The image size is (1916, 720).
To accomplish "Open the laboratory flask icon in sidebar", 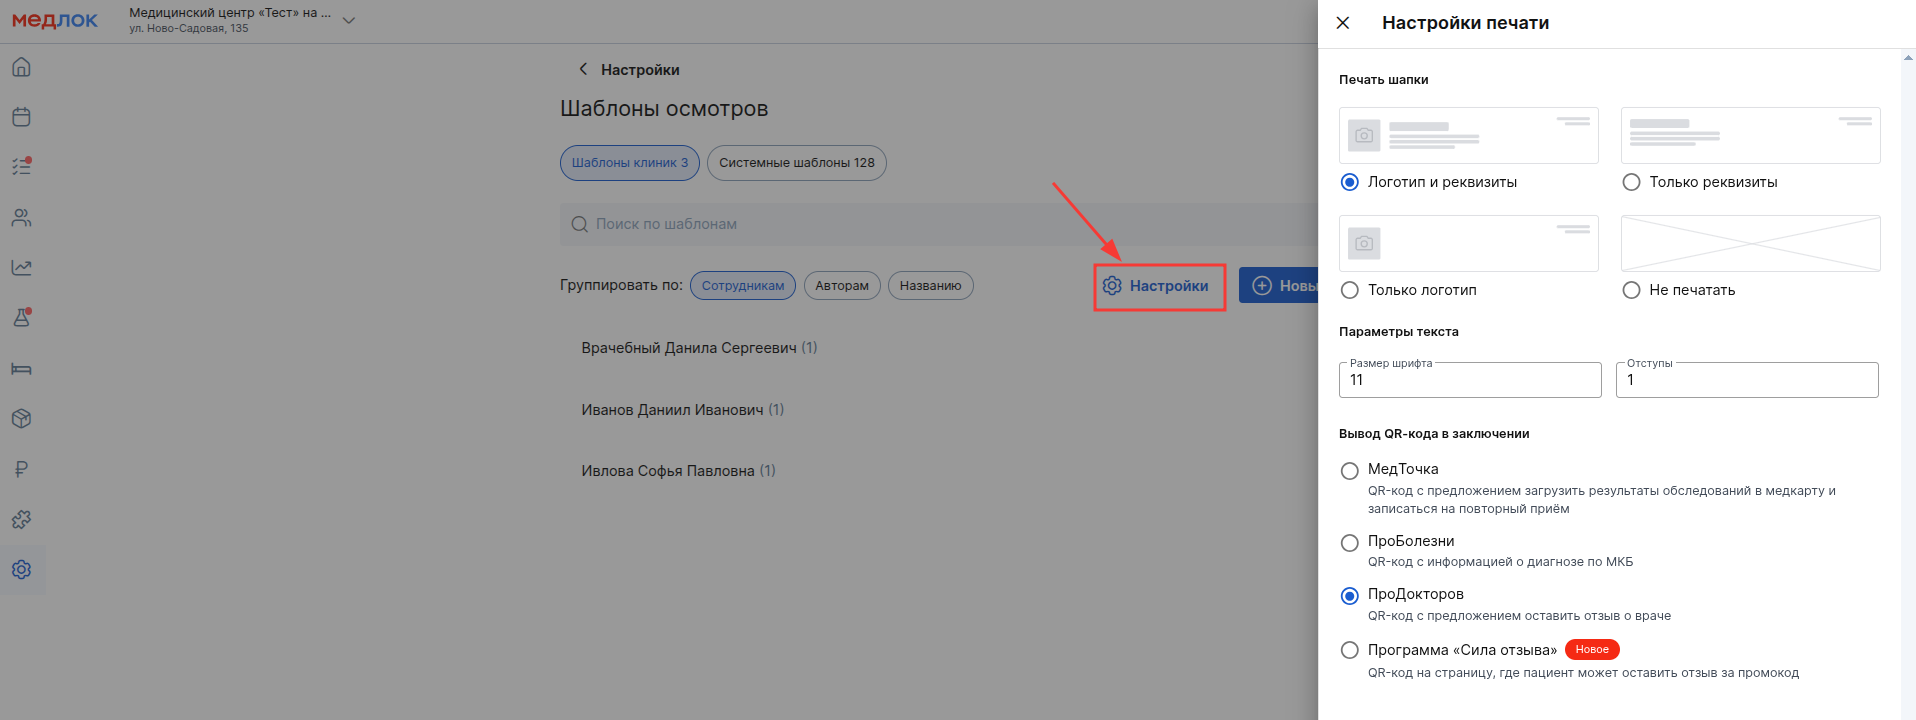I will pos(21,318).
